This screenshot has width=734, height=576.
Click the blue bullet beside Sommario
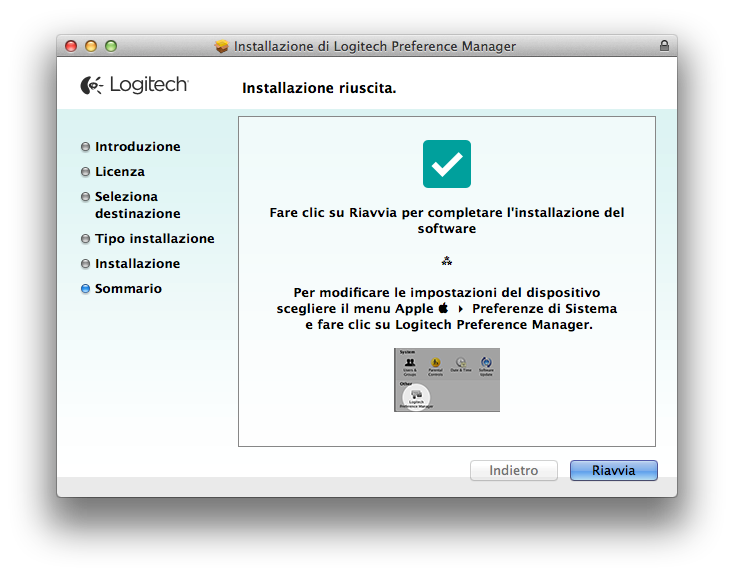click(x=85, y=288)
